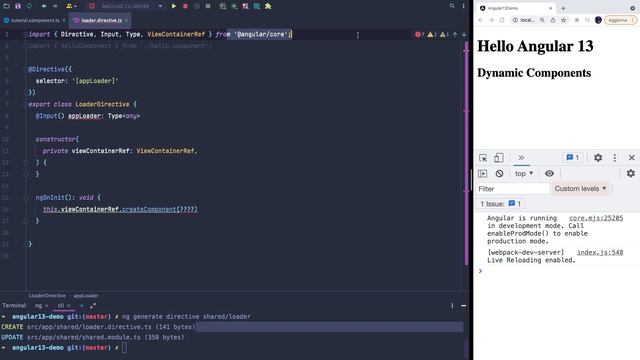Activate DevTools inspect element picker
640x360 pixels.
tap(483, 158)
